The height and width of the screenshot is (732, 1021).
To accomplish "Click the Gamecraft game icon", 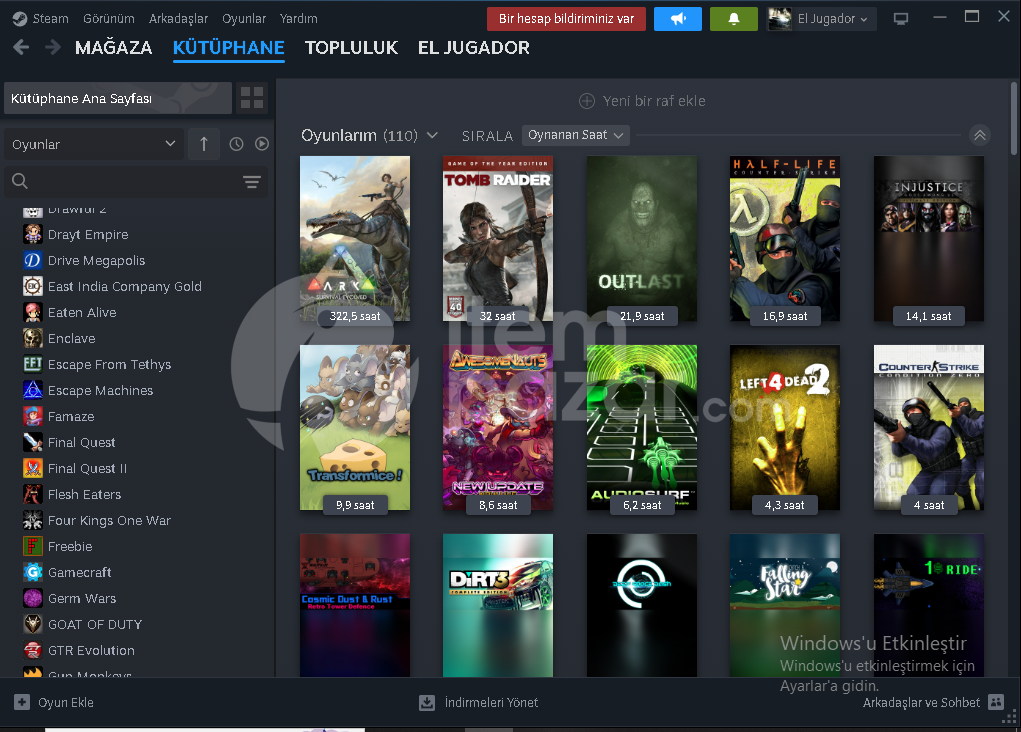I will coord(33,572).
